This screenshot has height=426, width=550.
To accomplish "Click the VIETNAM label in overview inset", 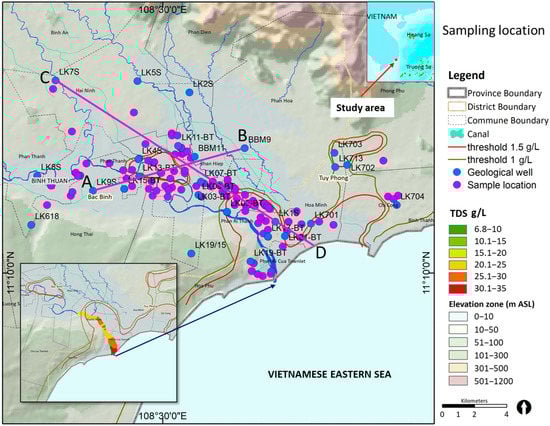I will [382, 16].
